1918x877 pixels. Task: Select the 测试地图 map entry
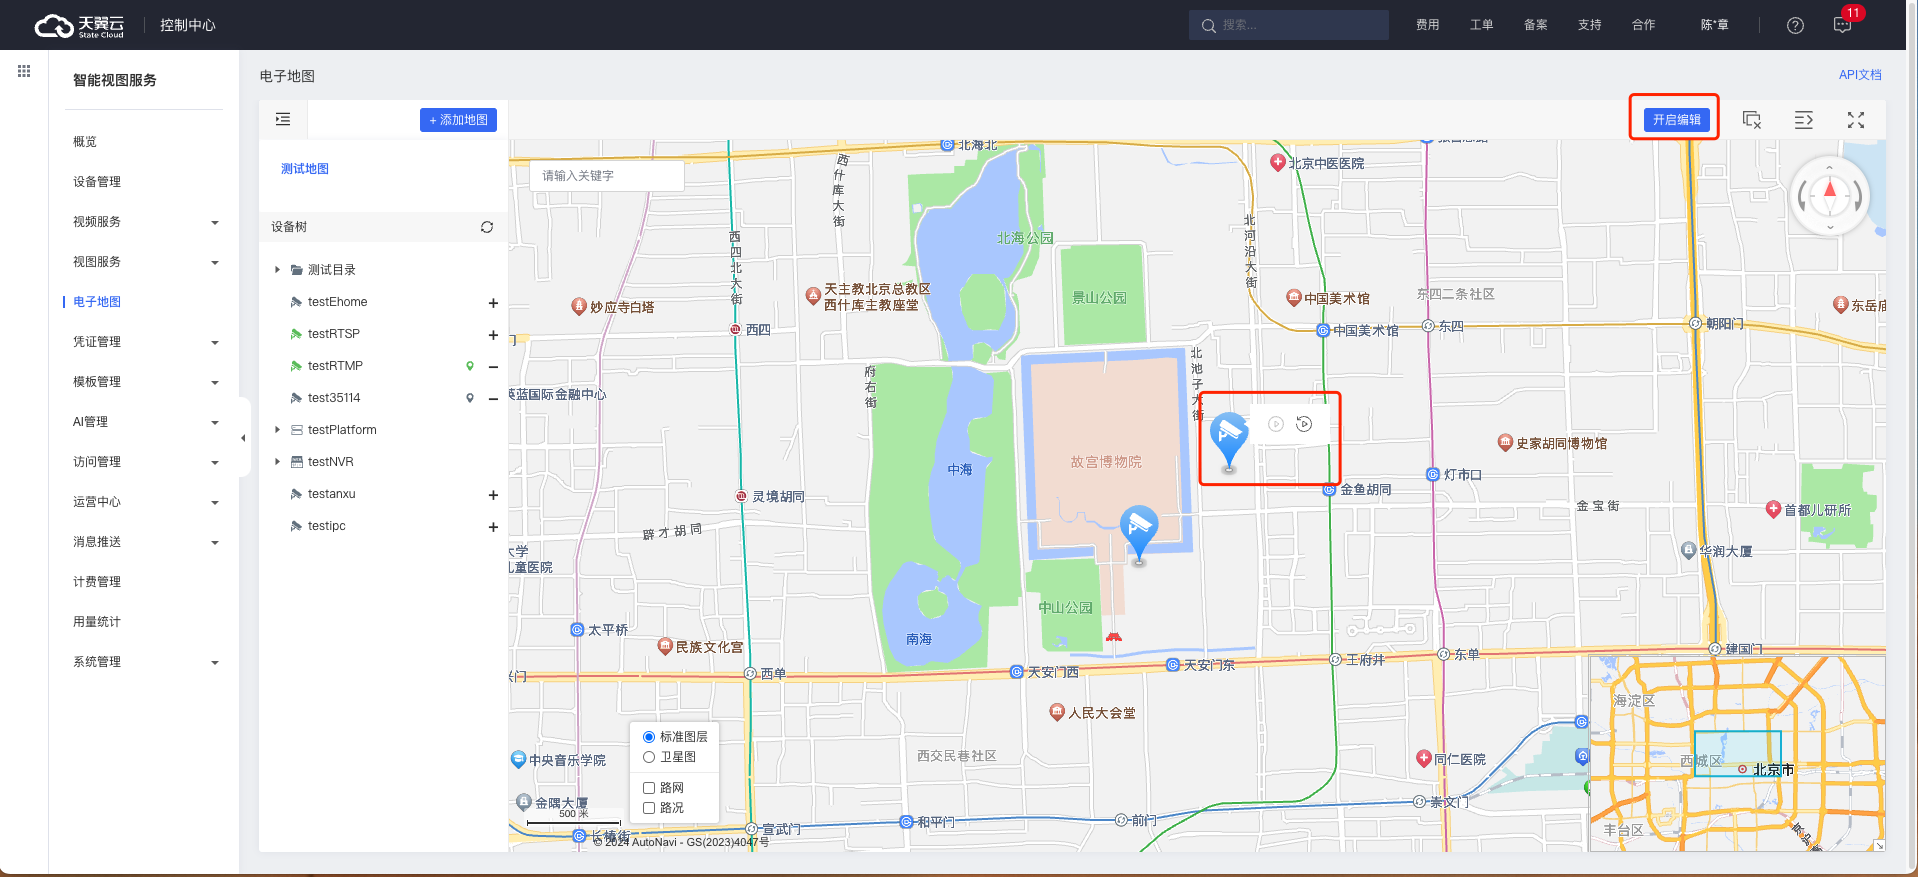305,169
